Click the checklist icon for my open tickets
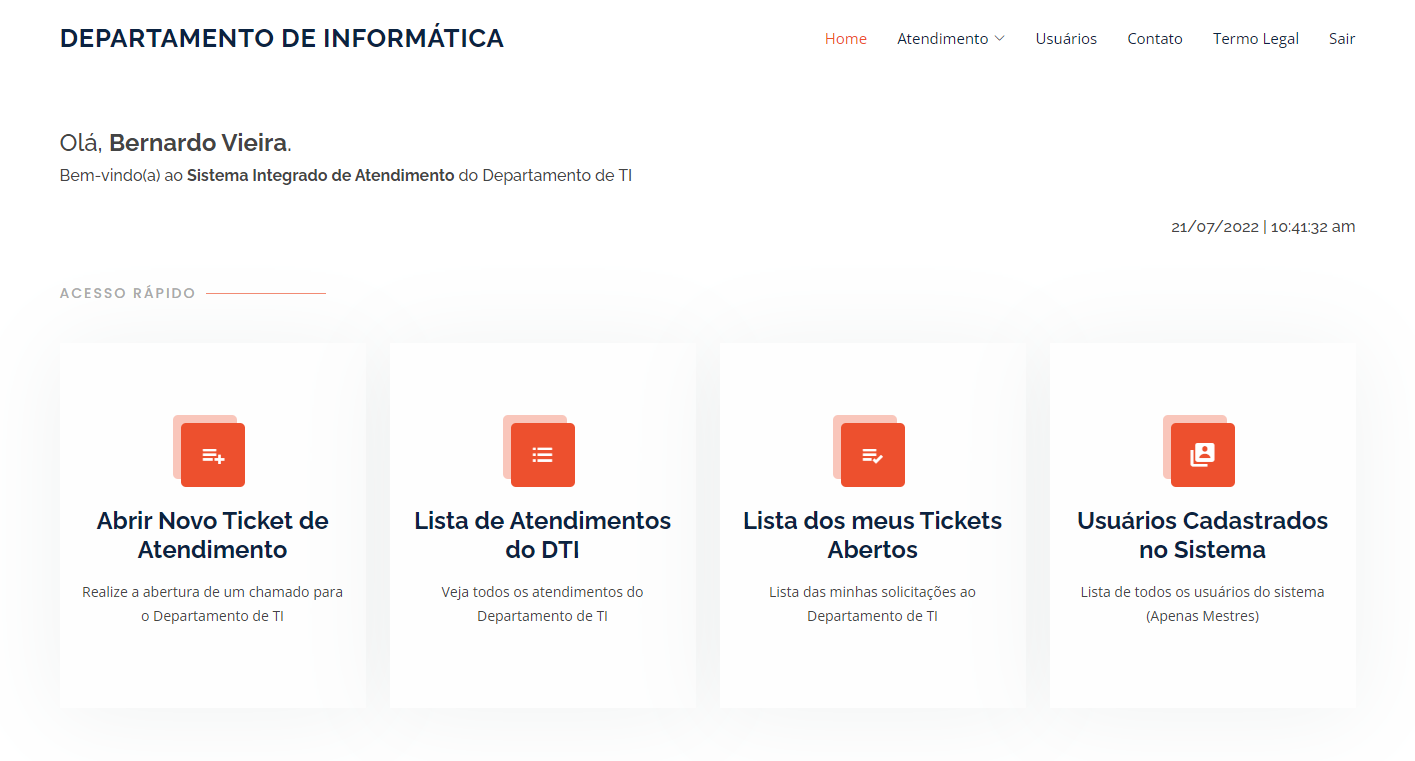This screenshot has height=761, width=1415. (x=873, y=455)
